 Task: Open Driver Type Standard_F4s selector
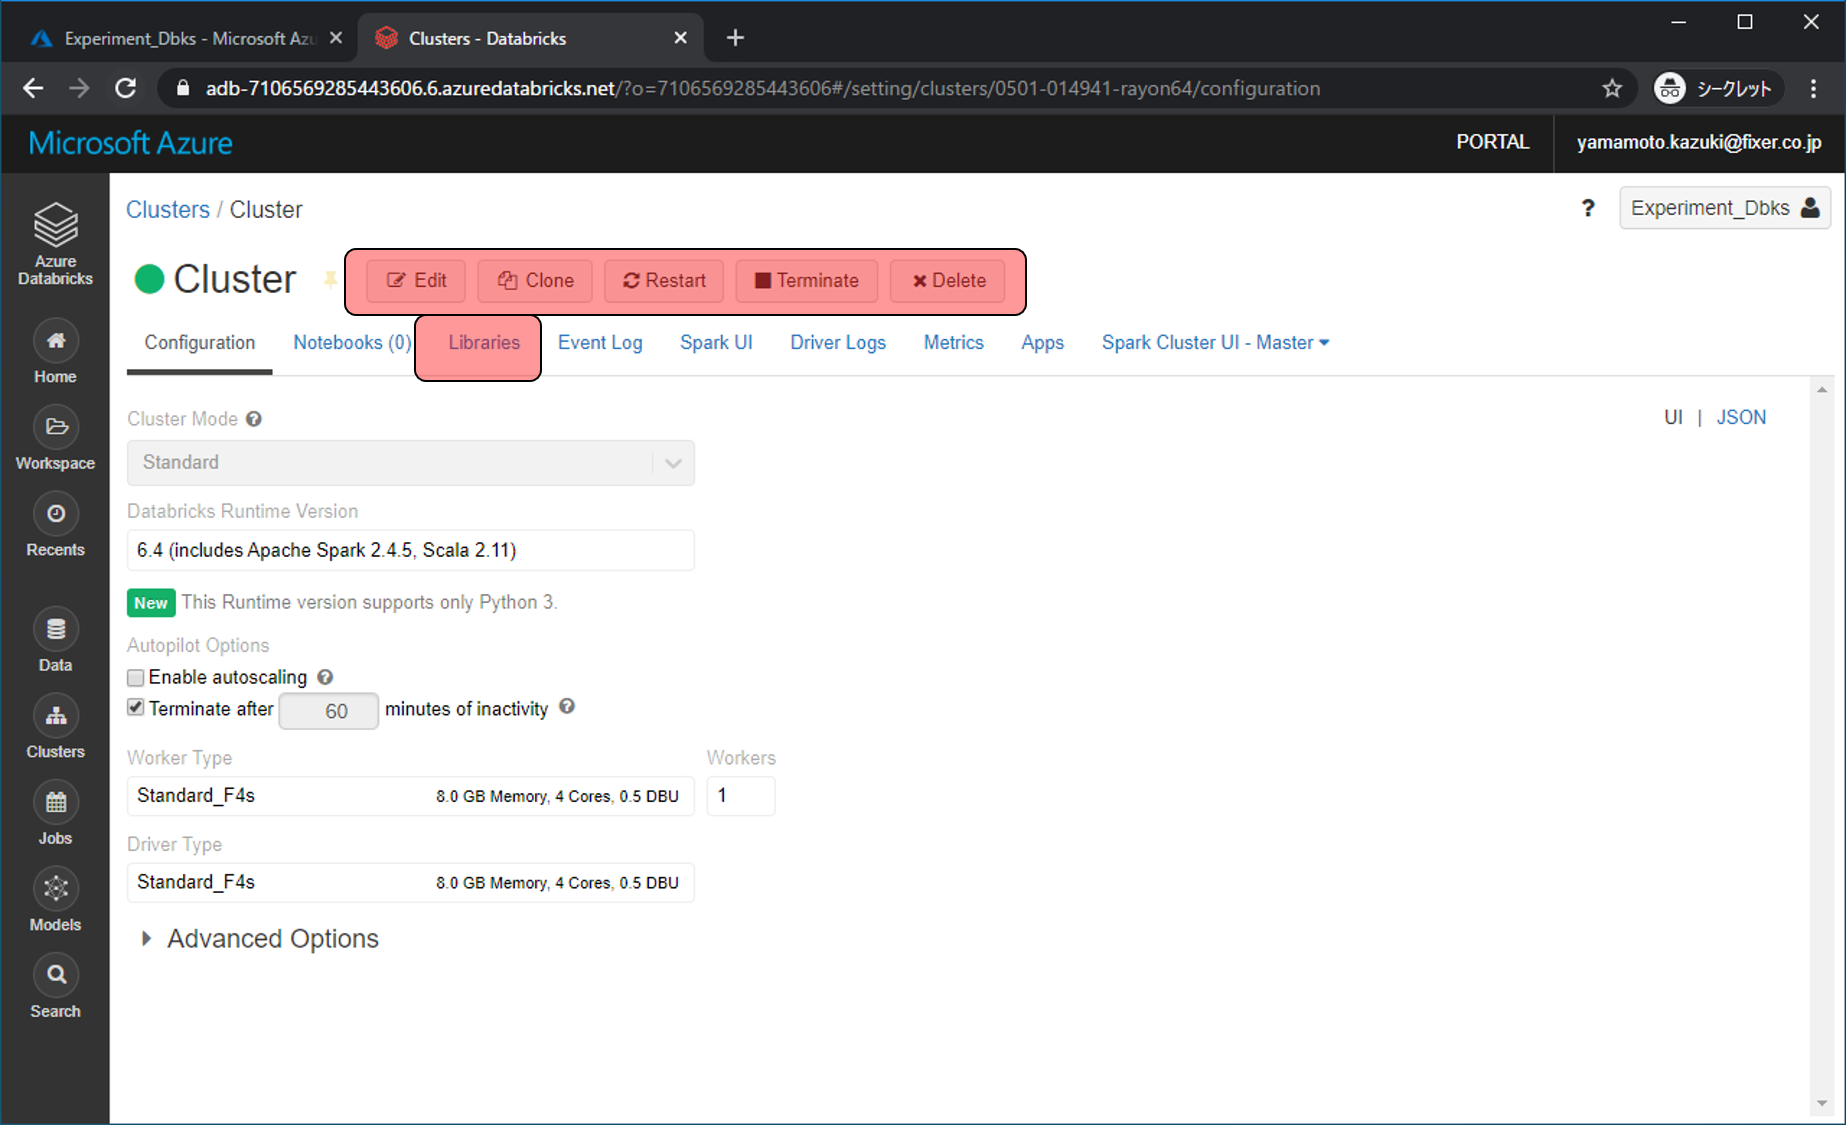point(410,882)
